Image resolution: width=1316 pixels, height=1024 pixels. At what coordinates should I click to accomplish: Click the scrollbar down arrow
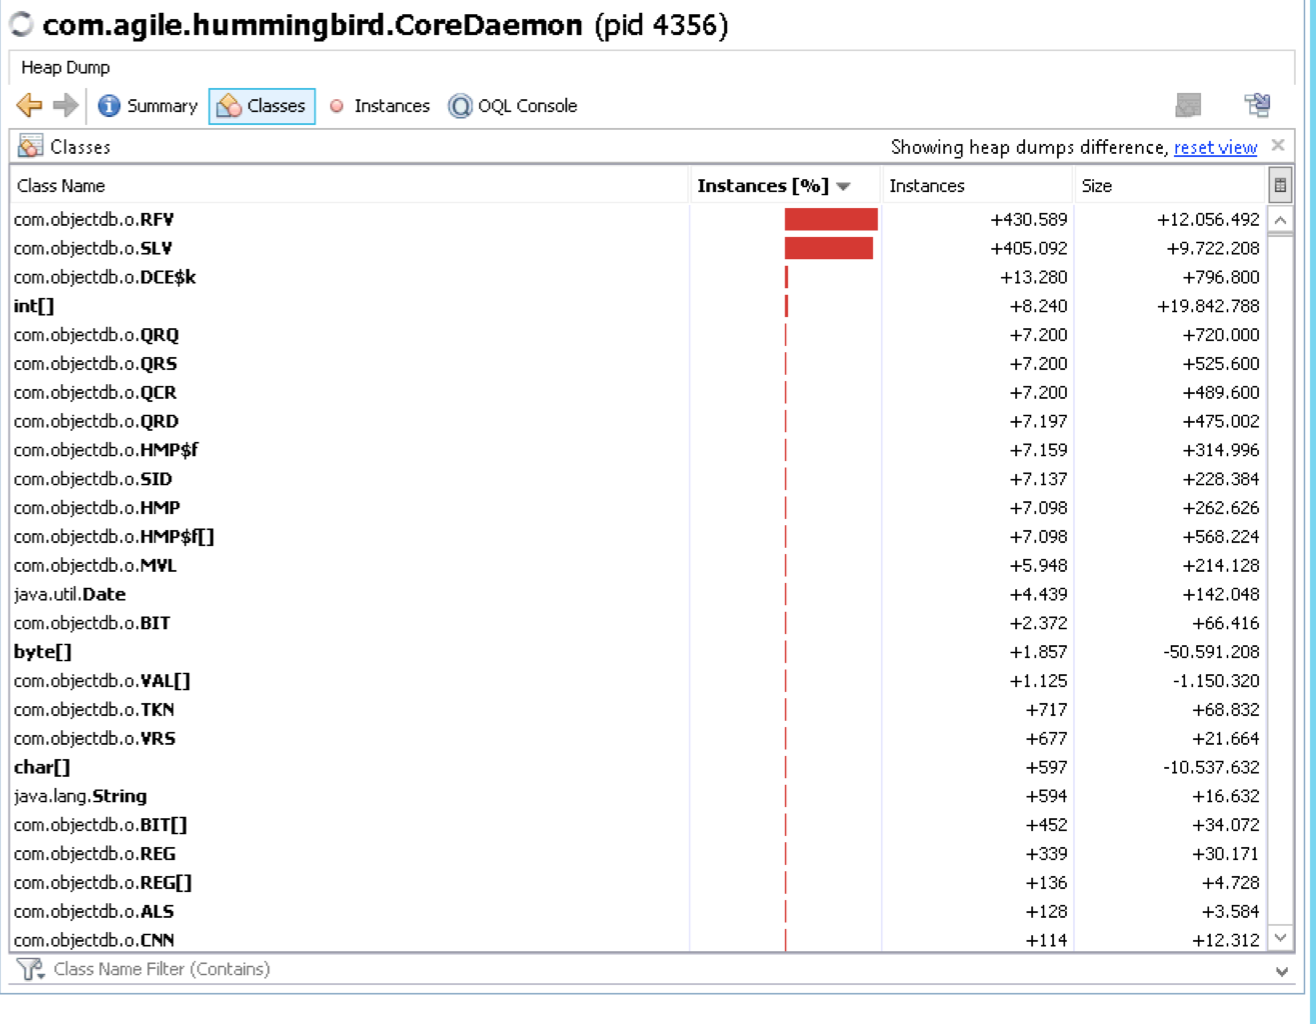coord(1280,938)
